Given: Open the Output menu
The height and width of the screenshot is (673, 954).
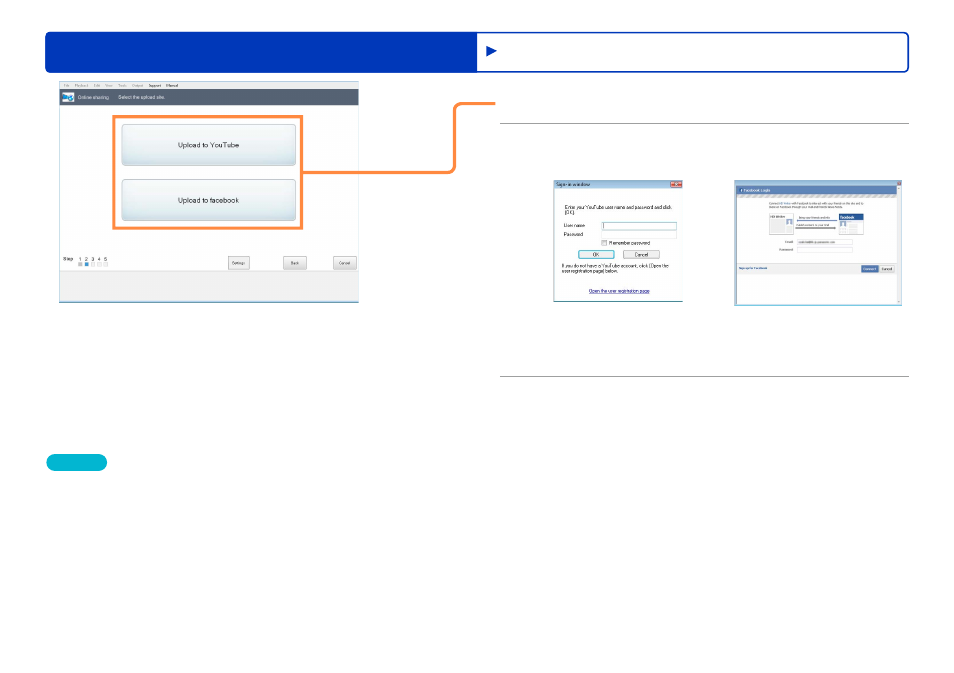Looking at the screenshot, I should coord(138,86).
